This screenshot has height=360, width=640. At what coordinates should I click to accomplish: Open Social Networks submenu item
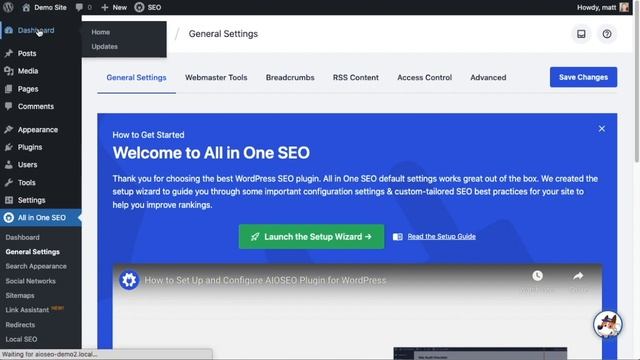point(31,281)
